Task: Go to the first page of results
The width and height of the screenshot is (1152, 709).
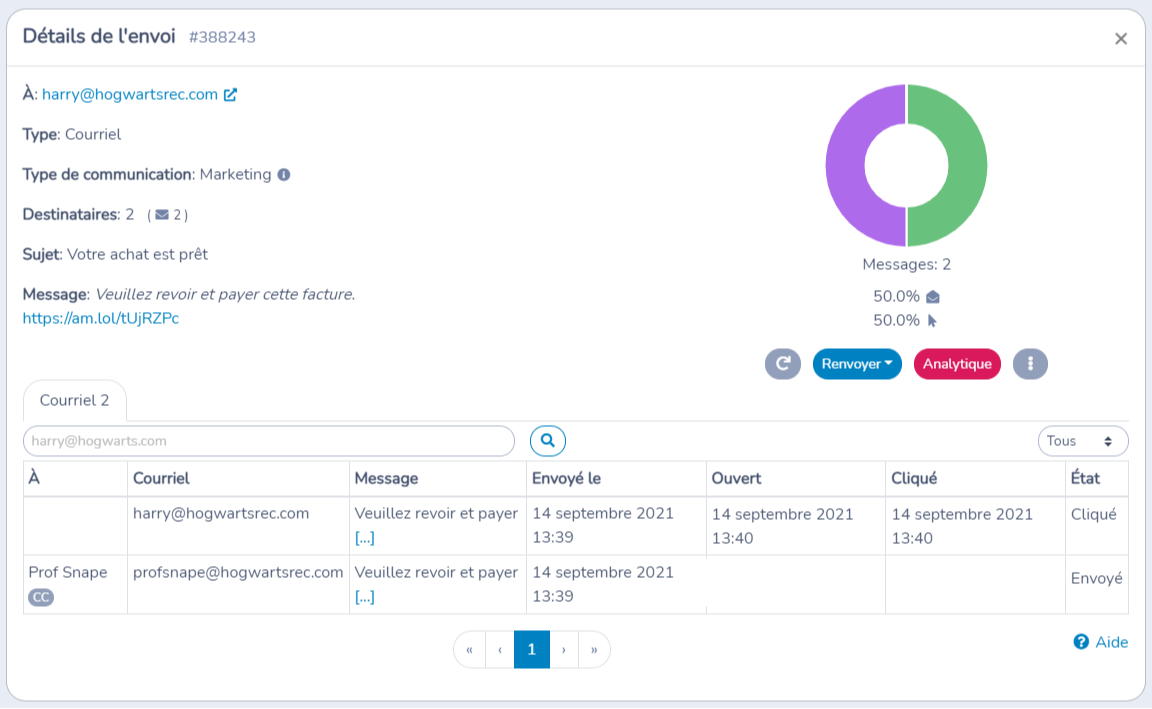Action: pos(469,649)
